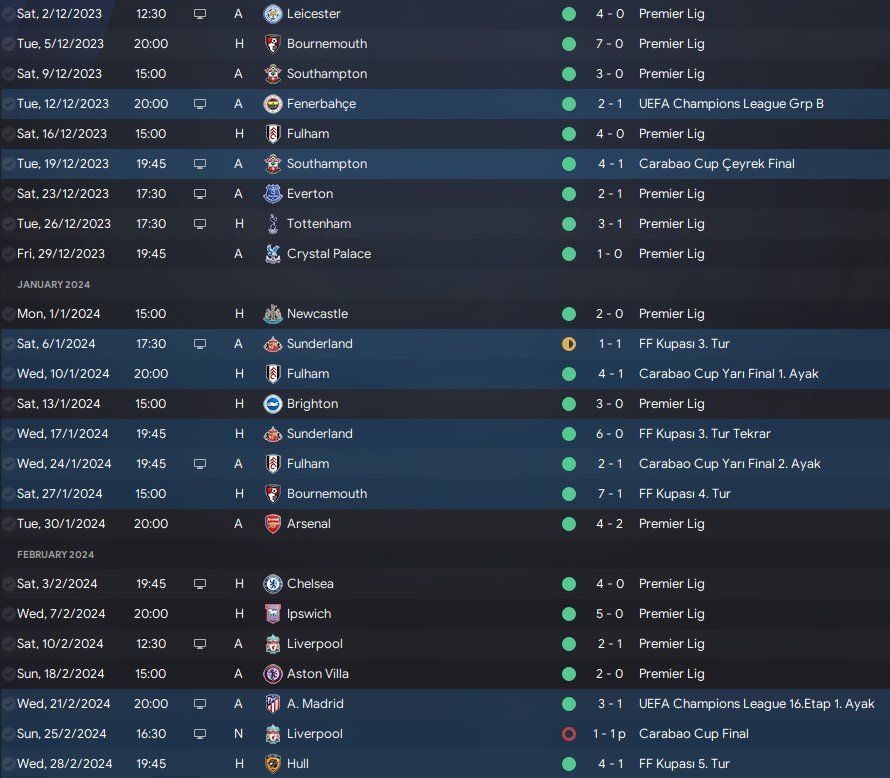The height and width of the screenshot is (778, 890).
Task: Click the Crystal Palace club badge
Action: 273,254
